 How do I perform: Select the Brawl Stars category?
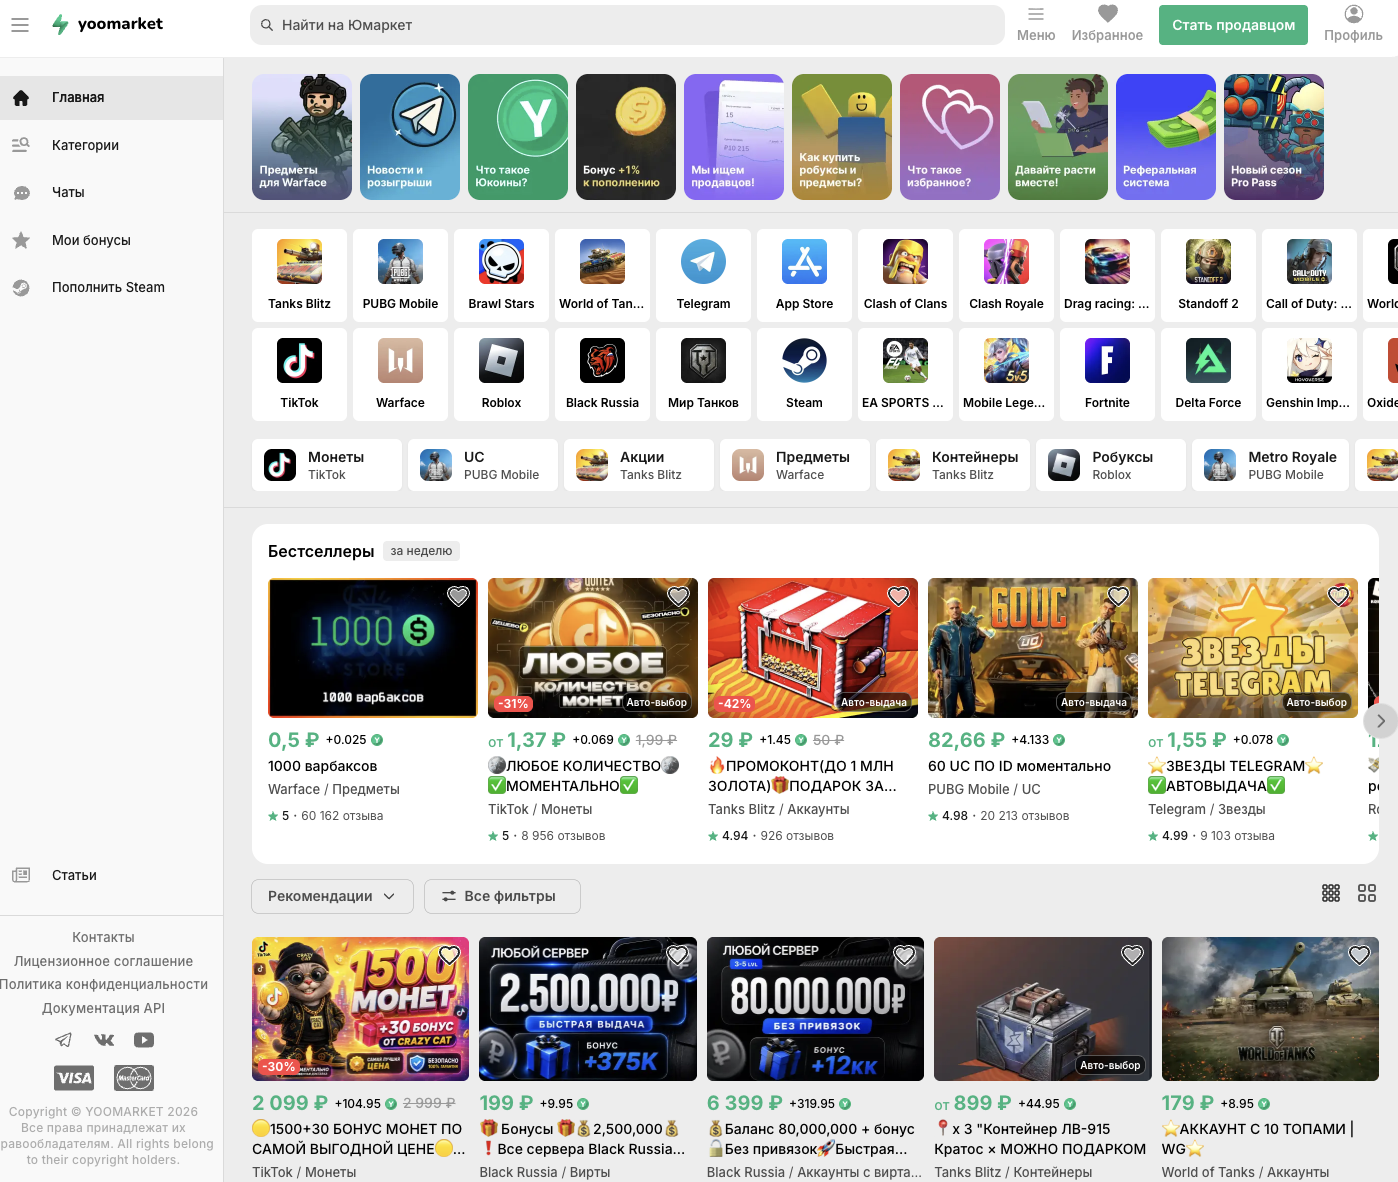(501, 275)
